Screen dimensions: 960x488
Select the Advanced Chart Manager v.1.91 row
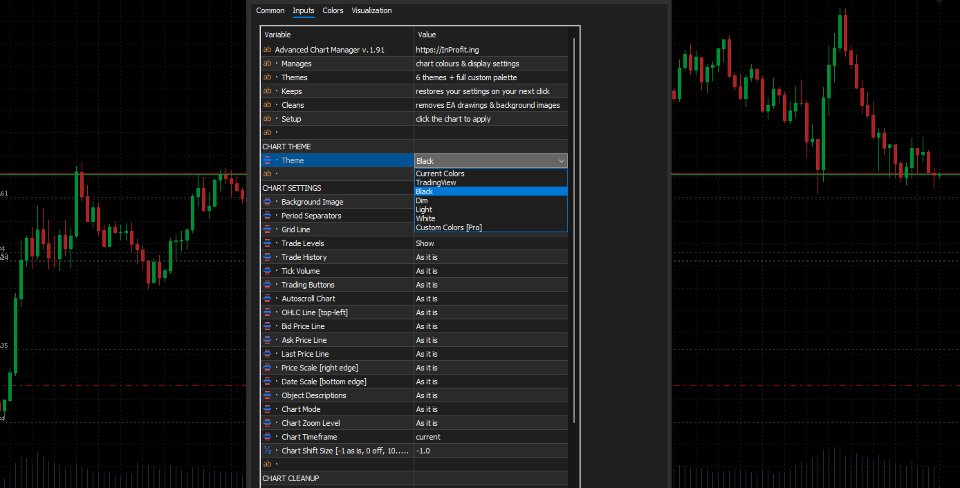click(414, 50)
